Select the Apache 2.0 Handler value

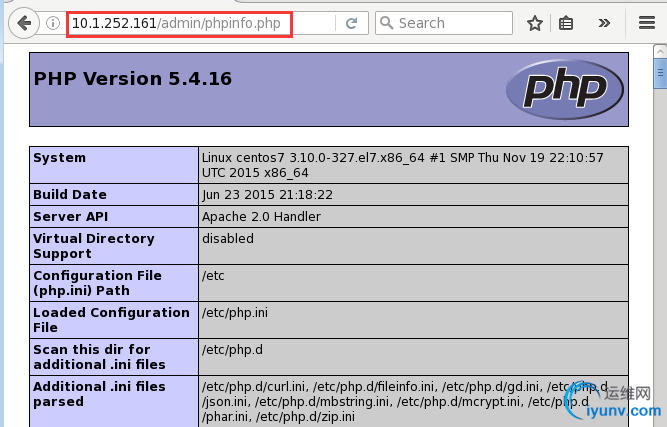[x=261, y=217]
